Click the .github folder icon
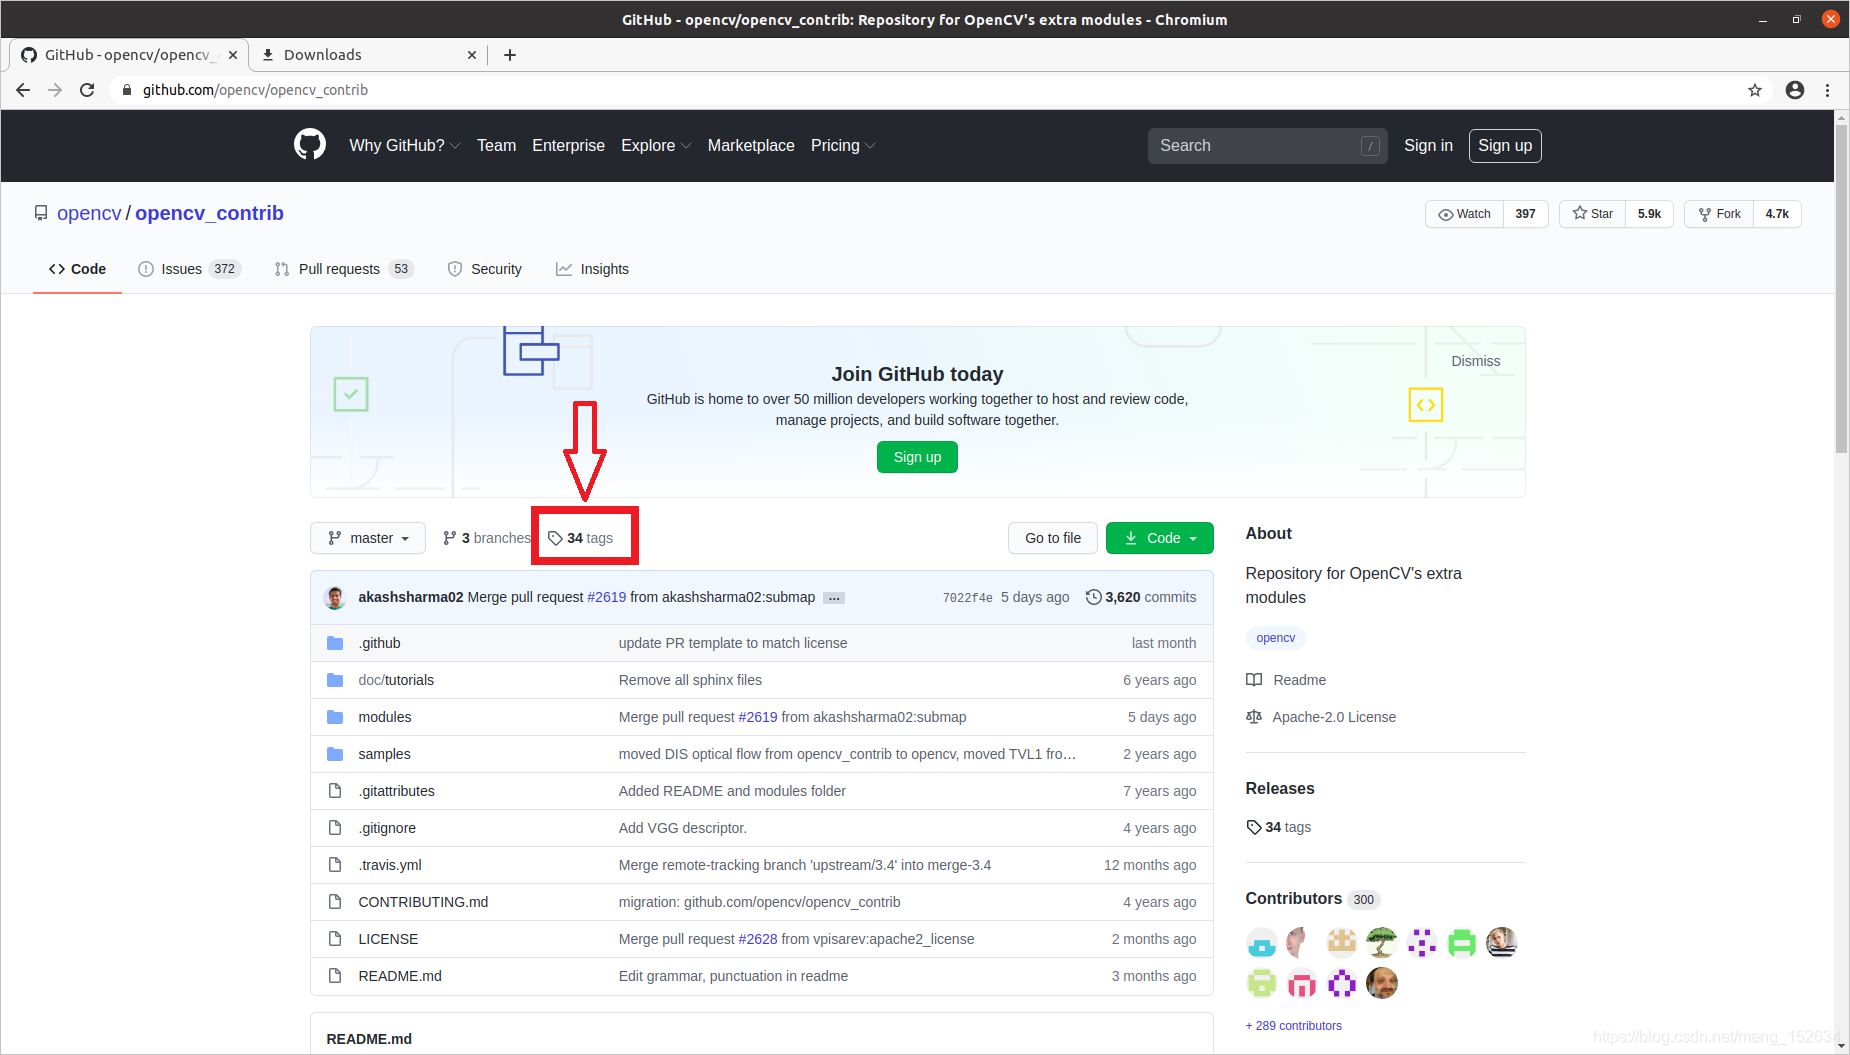1850x1055 pixels. [335, 643]
